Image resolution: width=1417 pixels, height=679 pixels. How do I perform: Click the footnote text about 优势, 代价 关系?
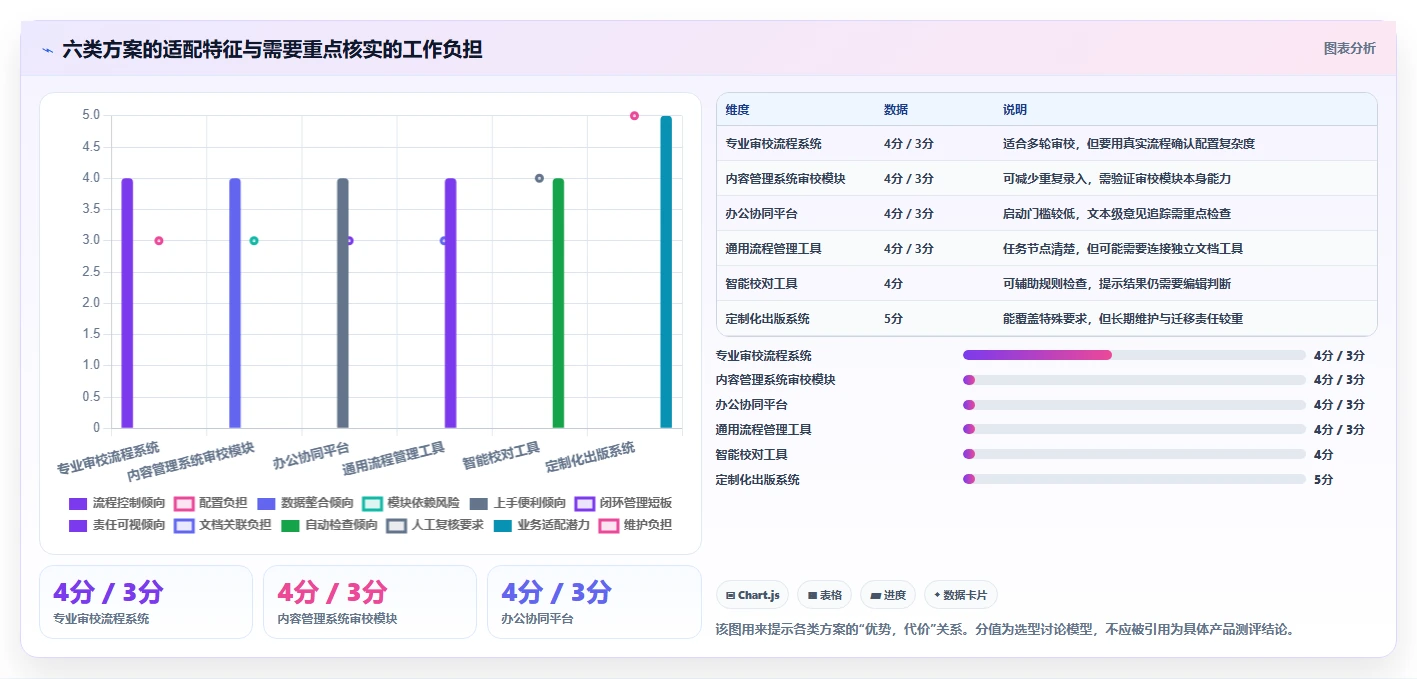[x=1006, y=630]
